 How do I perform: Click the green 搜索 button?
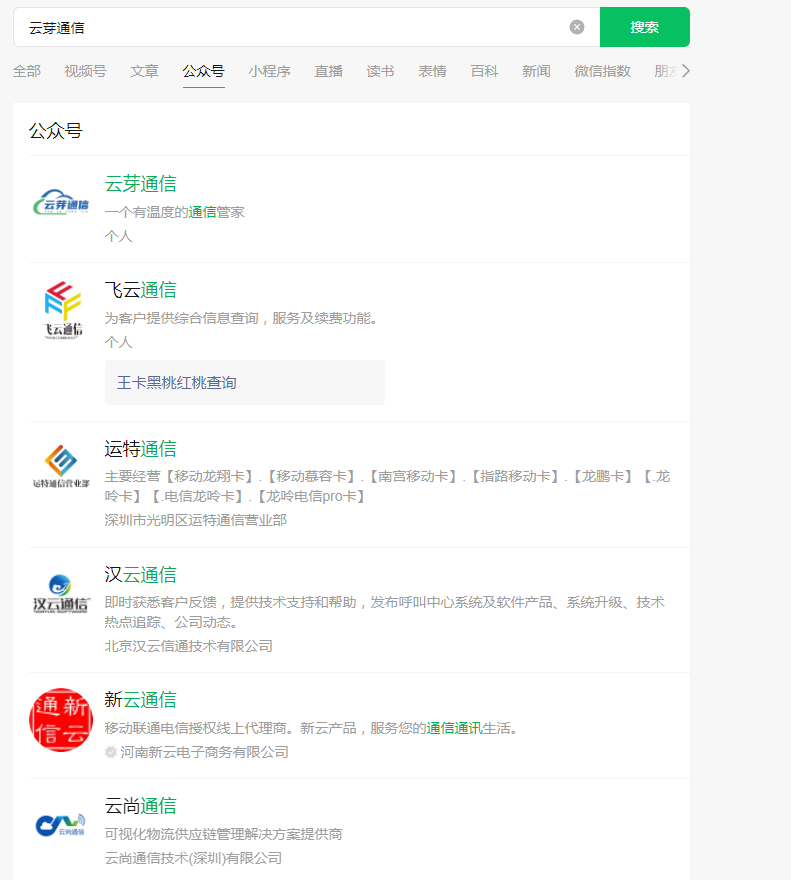[644, 27]
